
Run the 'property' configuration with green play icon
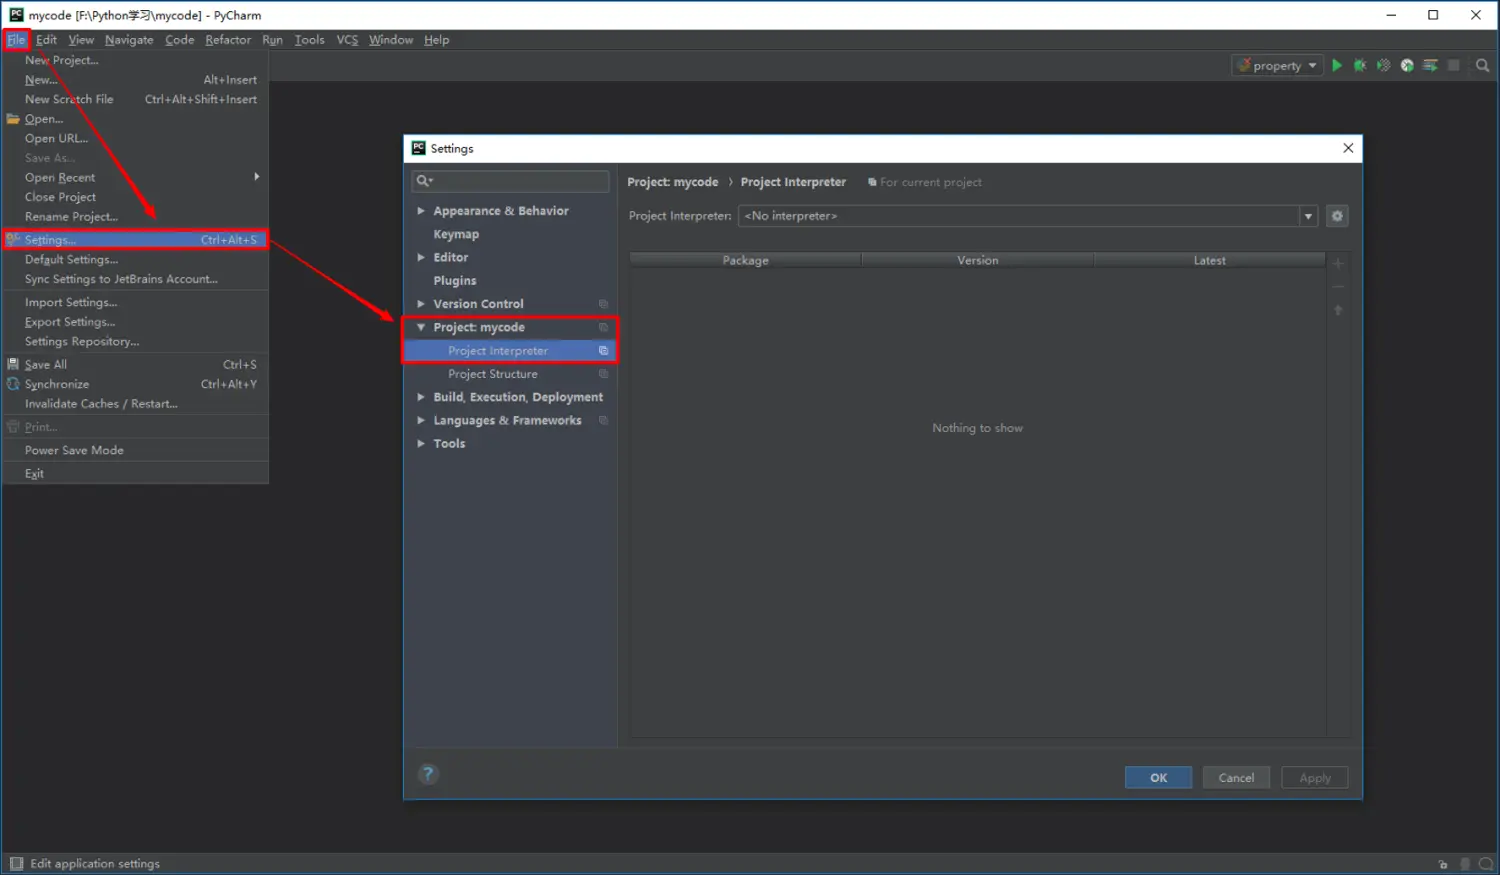point(1337,65)
